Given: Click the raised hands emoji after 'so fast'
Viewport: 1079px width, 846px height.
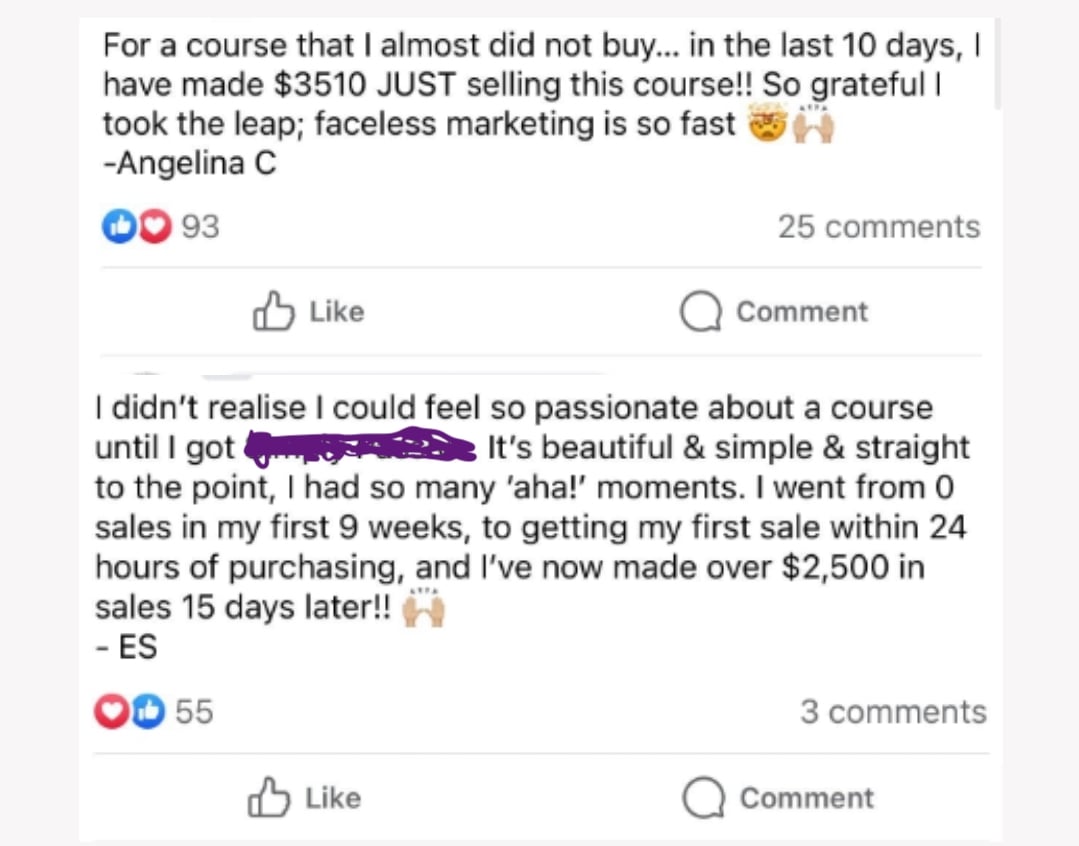Looking at the screenshot, I should (x=813, y=125).
